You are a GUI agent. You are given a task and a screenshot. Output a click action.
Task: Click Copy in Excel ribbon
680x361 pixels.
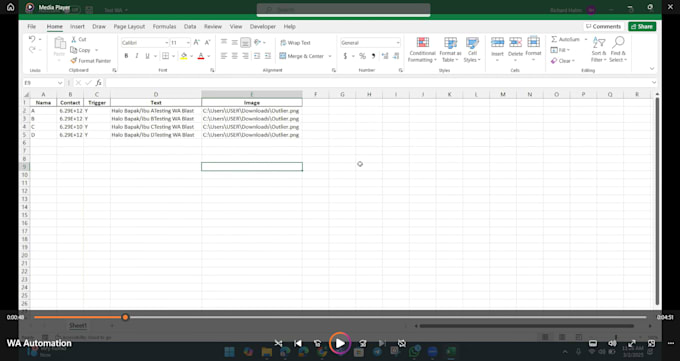(81, 50)
